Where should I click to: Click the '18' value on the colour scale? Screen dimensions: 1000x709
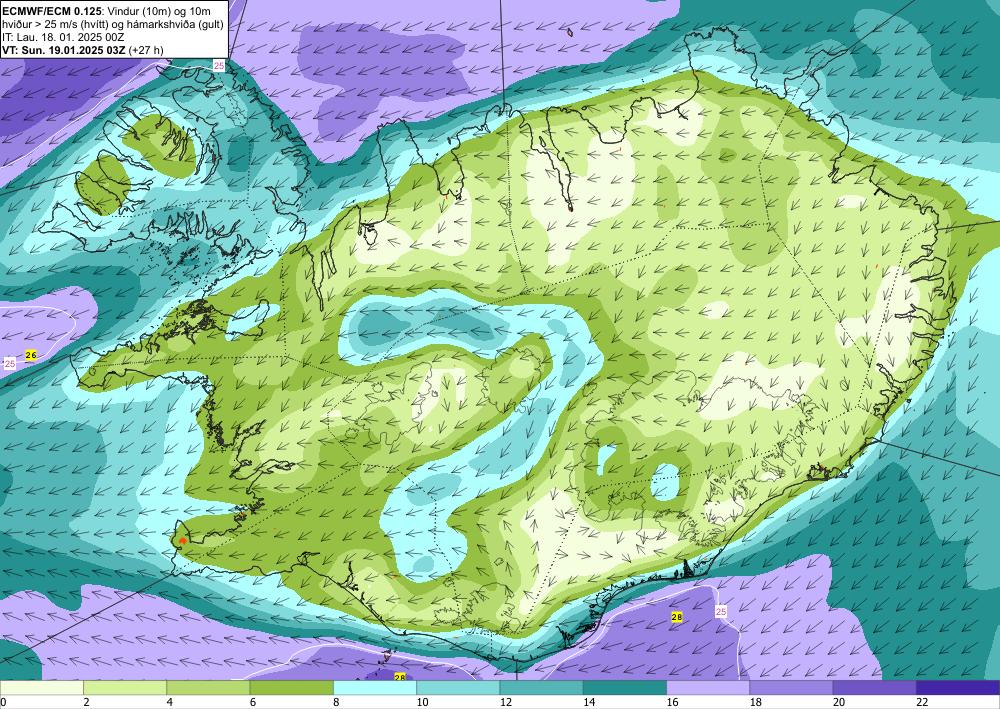coord(756,702)
